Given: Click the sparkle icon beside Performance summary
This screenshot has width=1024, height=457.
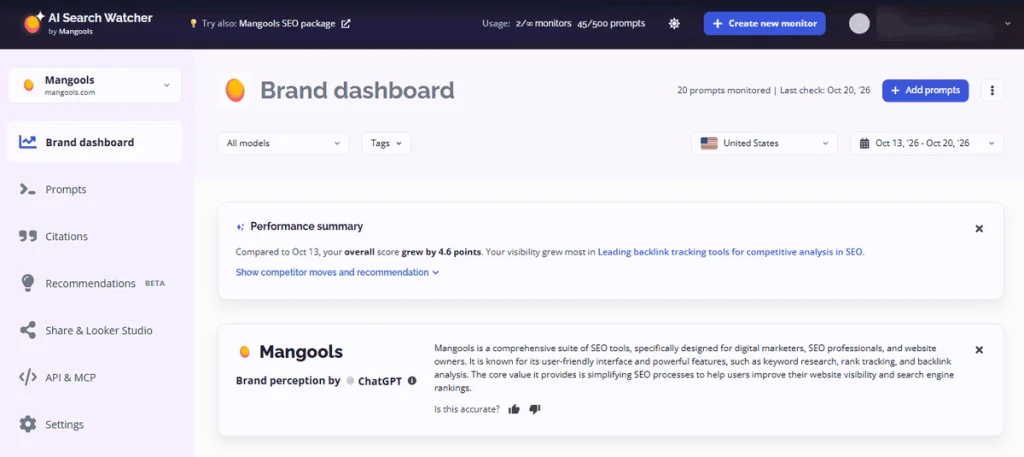Looking at the screenshot, I should pyautogui.click(x=240, y=227).
